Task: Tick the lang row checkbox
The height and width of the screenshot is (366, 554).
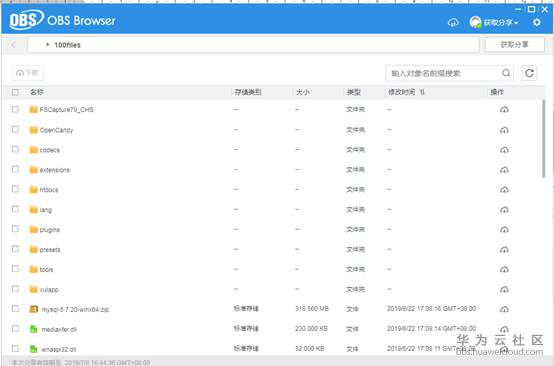Action: click(15, 209)
